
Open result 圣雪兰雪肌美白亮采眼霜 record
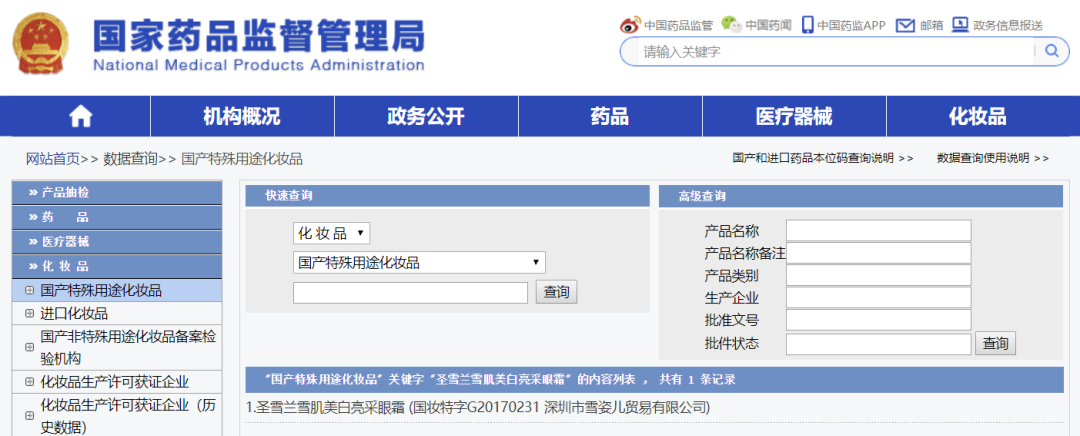click(x=478, y=407)
